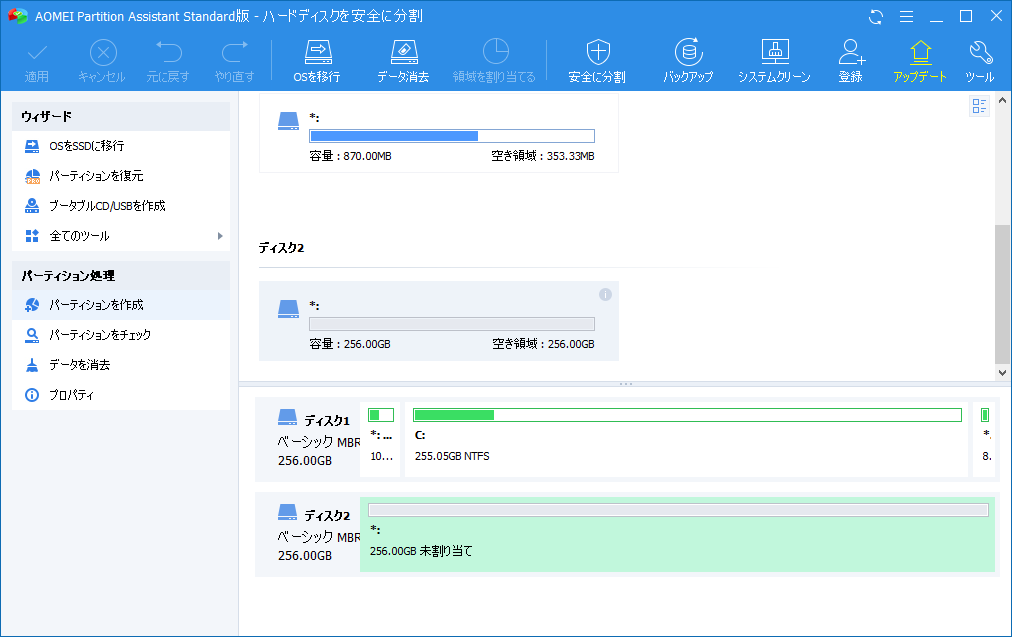Select the 870.00MB partition card
The width and height of the screenshot is (1012, 637).
pyautogui.click(x=439, y=133)
